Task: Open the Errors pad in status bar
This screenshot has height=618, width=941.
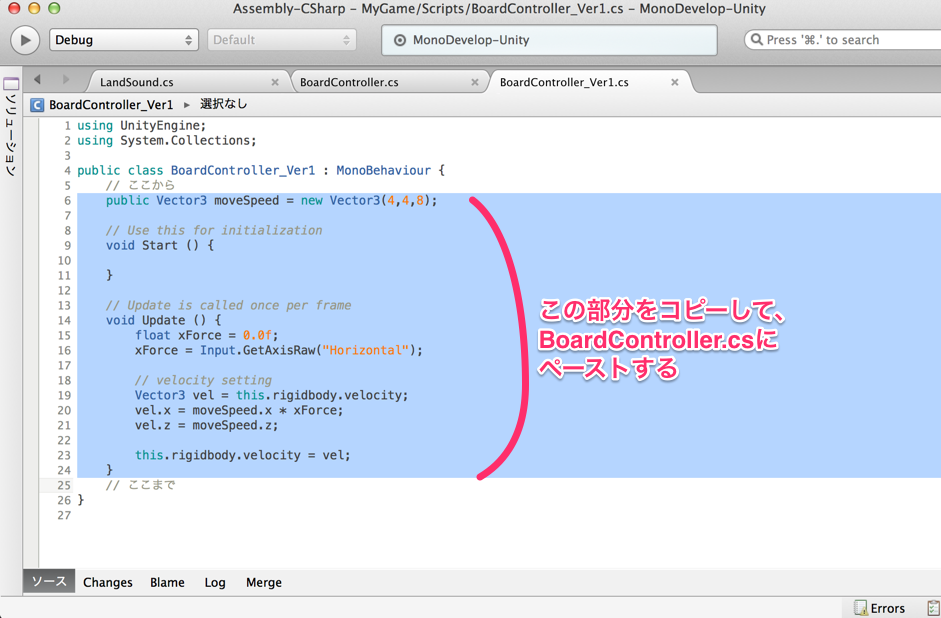Action: click(880, 608)
